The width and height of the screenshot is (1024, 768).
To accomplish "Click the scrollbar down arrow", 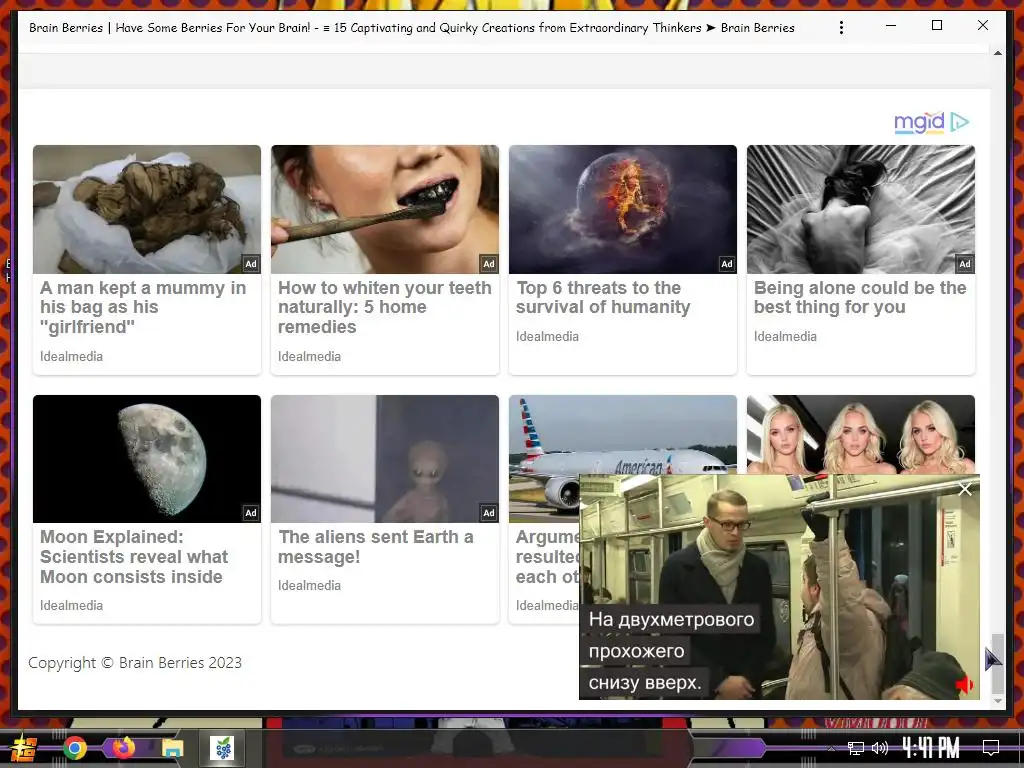I will click(x=997, y=701).
